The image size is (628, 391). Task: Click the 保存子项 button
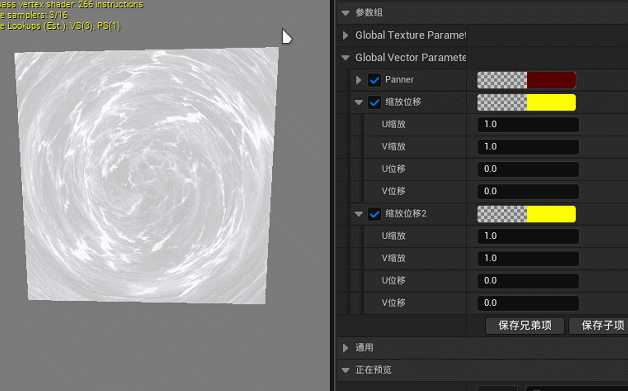[x=600, y=326]
